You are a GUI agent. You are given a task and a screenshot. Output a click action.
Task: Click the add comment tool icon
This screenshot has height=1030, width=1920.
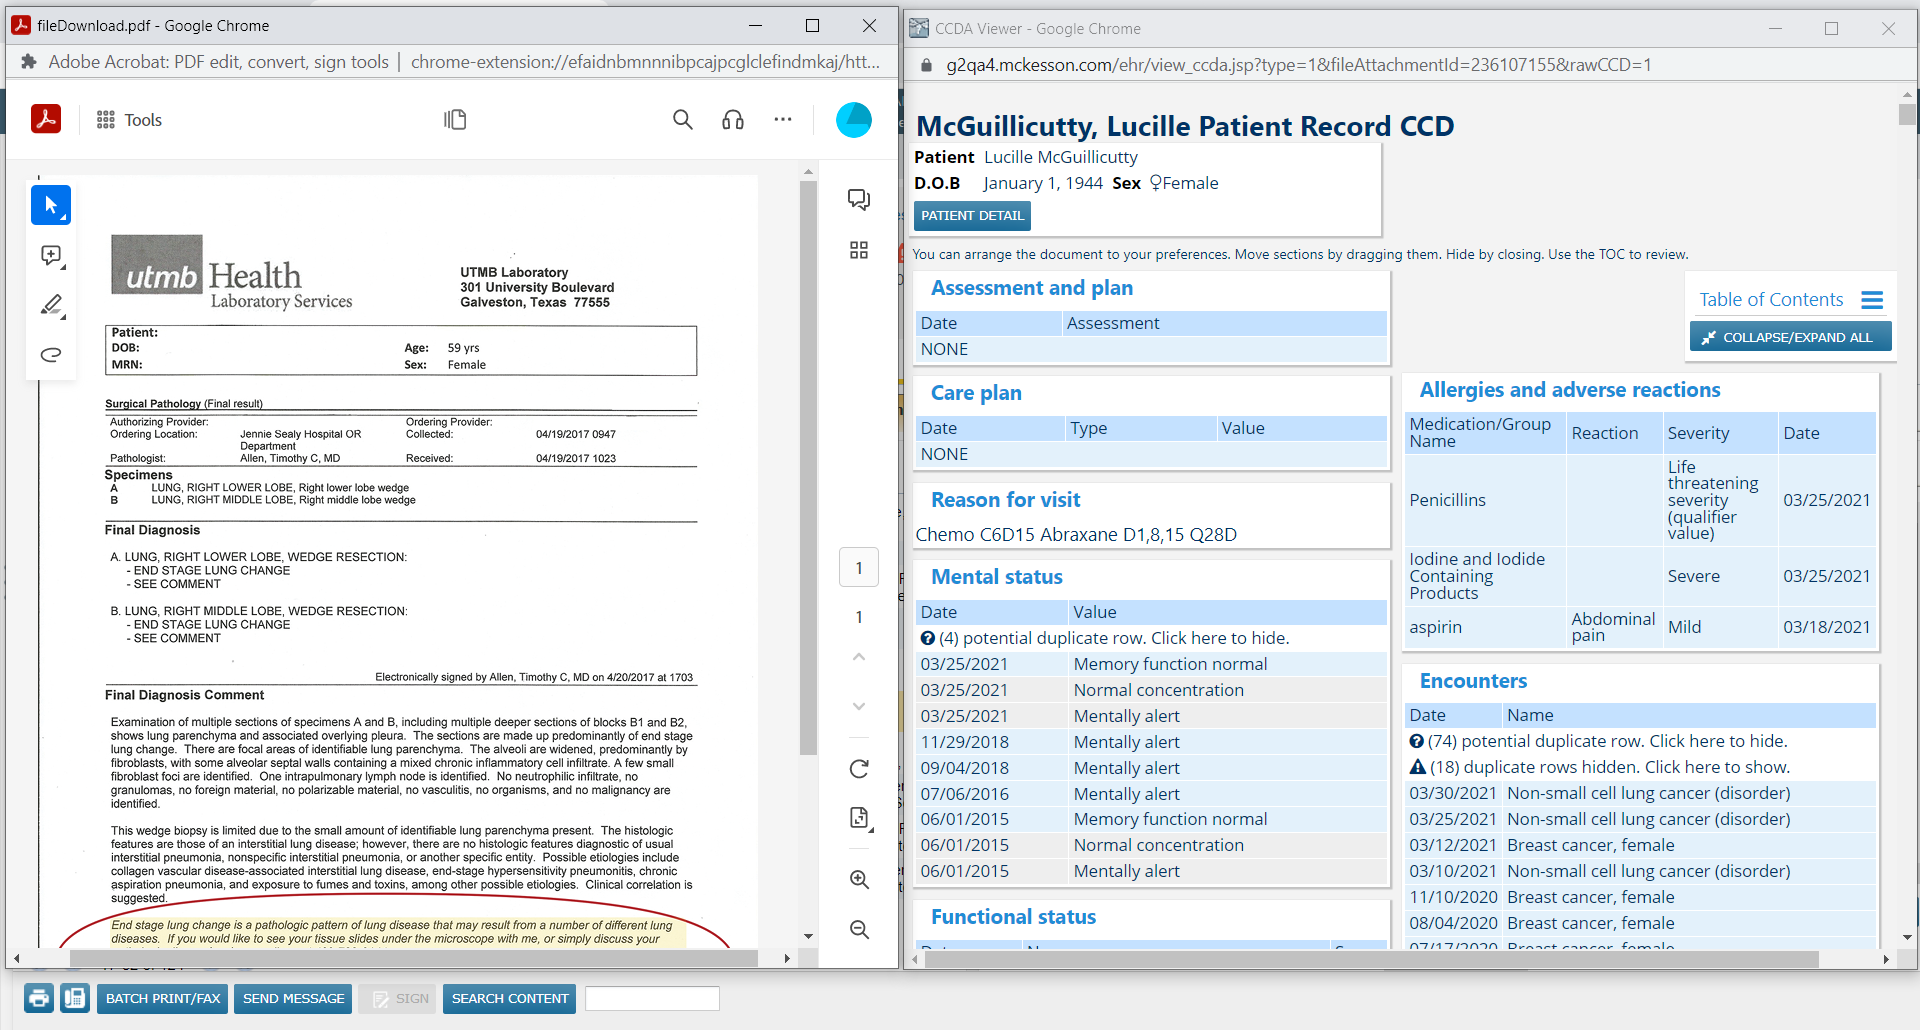point(51,256)
